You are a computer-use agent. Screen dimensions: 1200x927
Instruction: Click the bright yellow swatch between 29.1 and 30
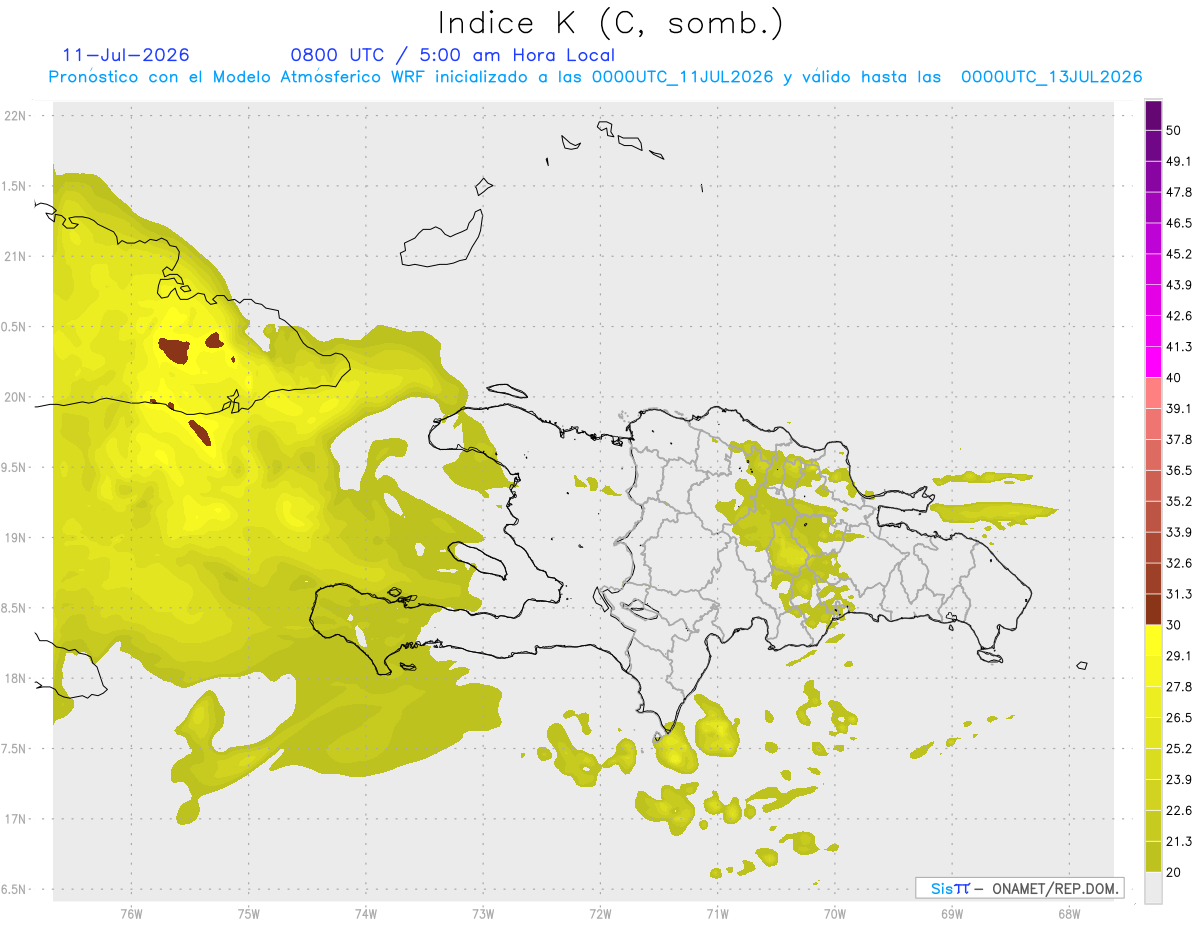(x=1153, y=640)
